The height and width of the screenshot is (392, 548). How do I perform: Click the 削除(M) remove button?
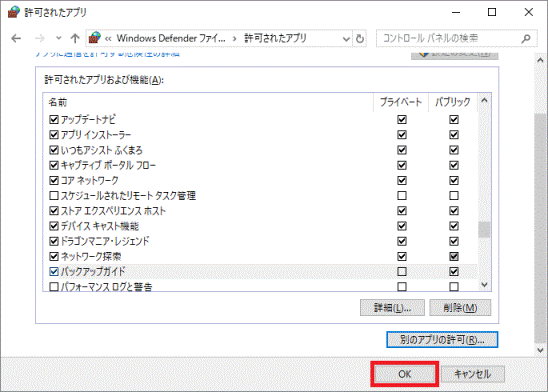[460, 308]
